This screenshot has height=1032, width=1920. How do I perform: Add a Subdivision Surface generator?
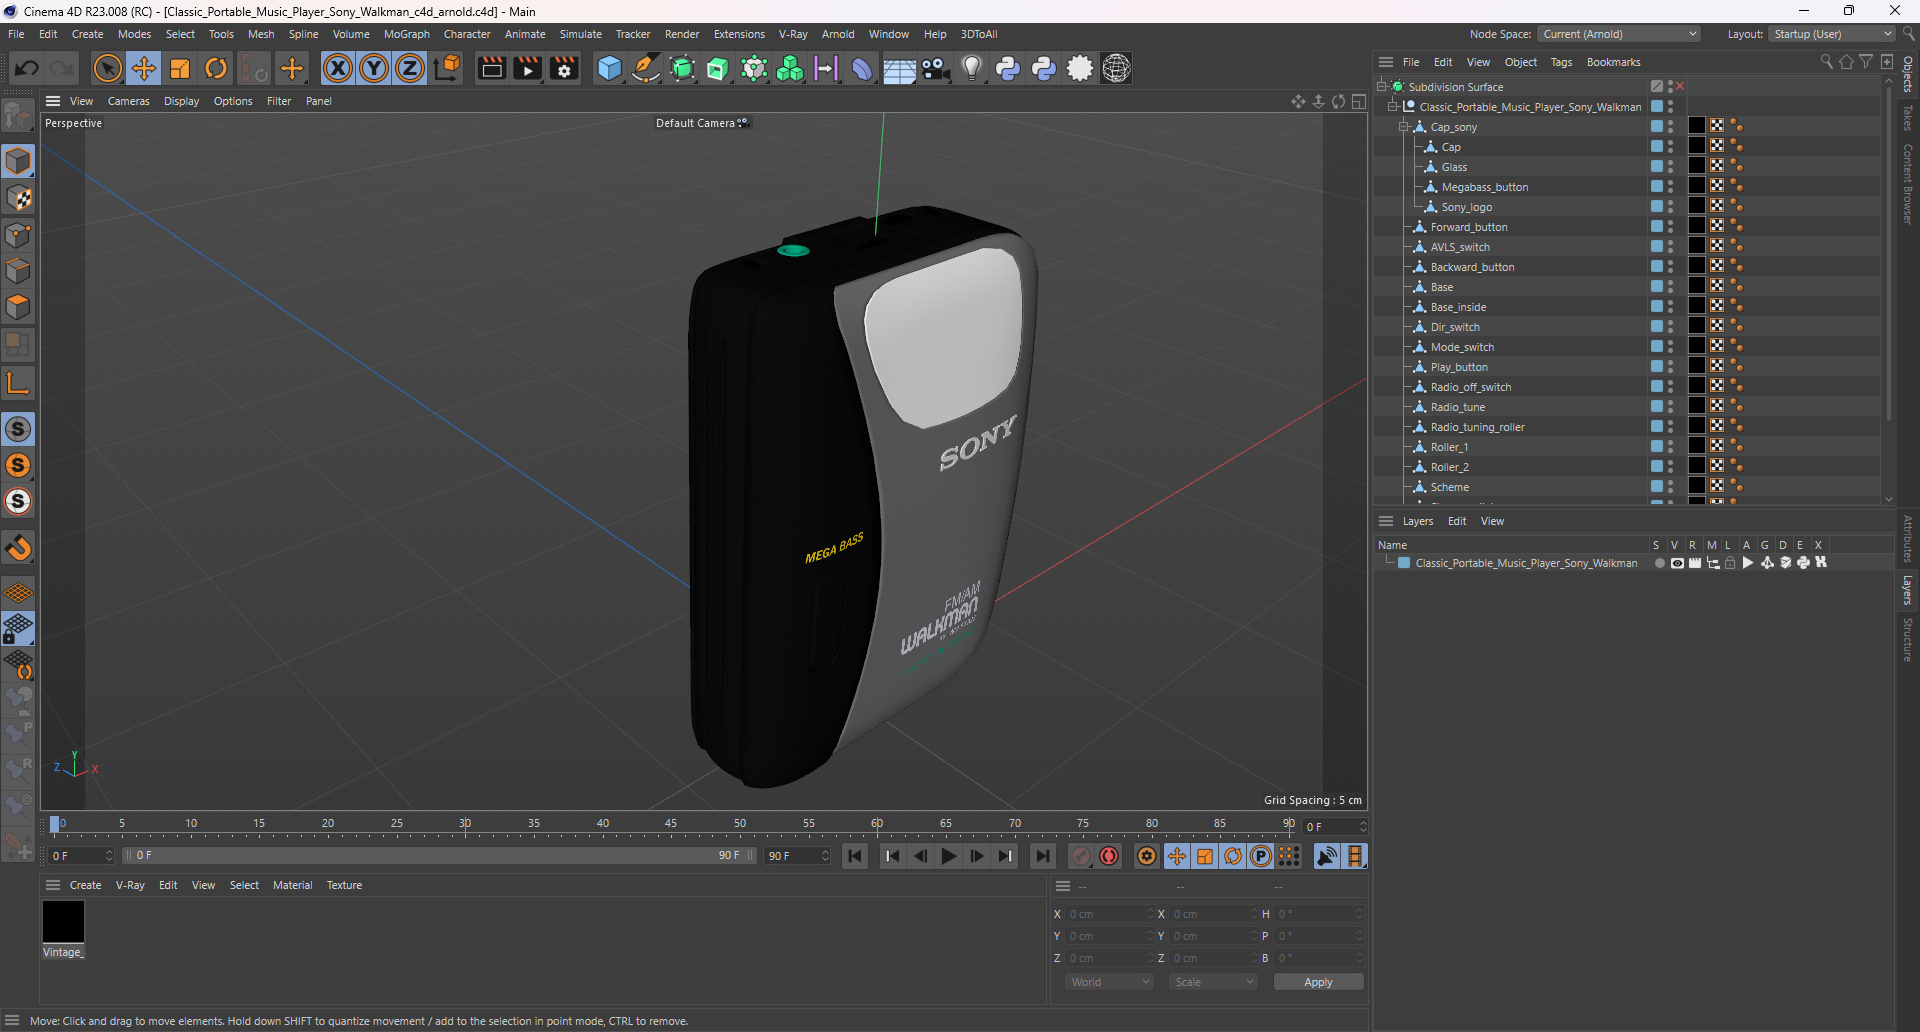coord(682,68)
